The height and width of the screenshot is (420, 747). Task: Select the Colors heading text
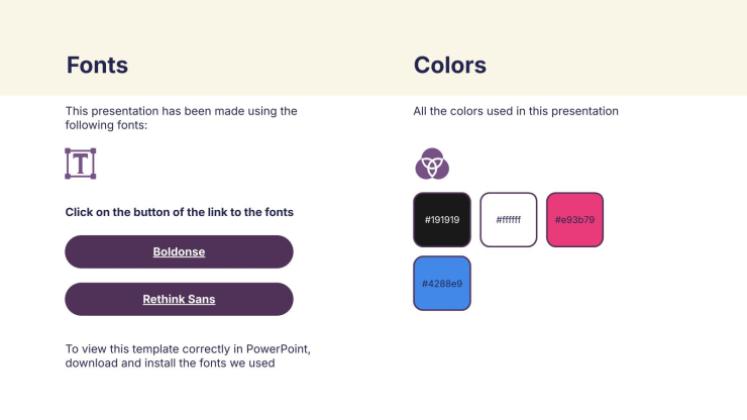tap(450, 65)
